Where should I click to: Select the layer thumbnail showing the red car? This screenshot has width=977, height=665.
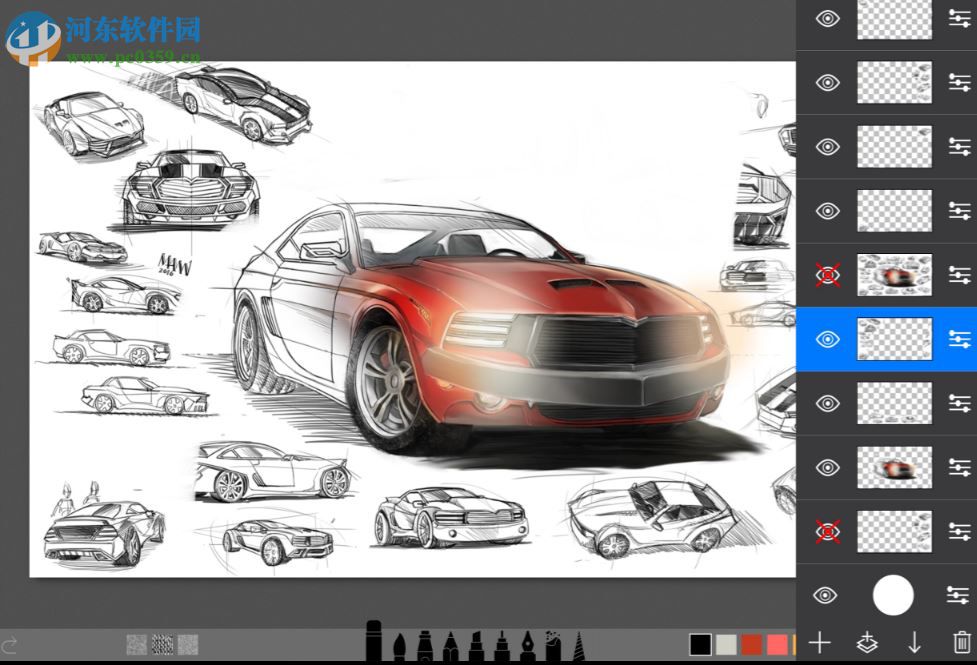[894, 467]
